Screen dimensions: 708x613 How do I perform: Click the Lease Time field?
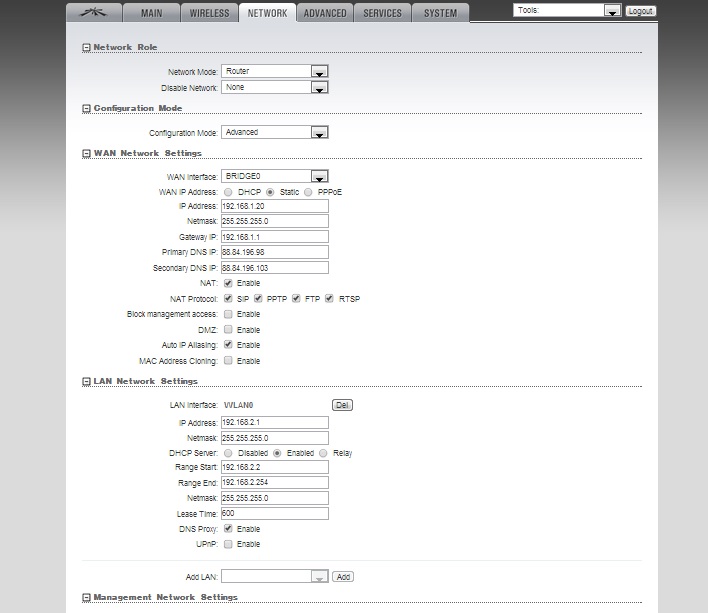(x=275, y=513)
